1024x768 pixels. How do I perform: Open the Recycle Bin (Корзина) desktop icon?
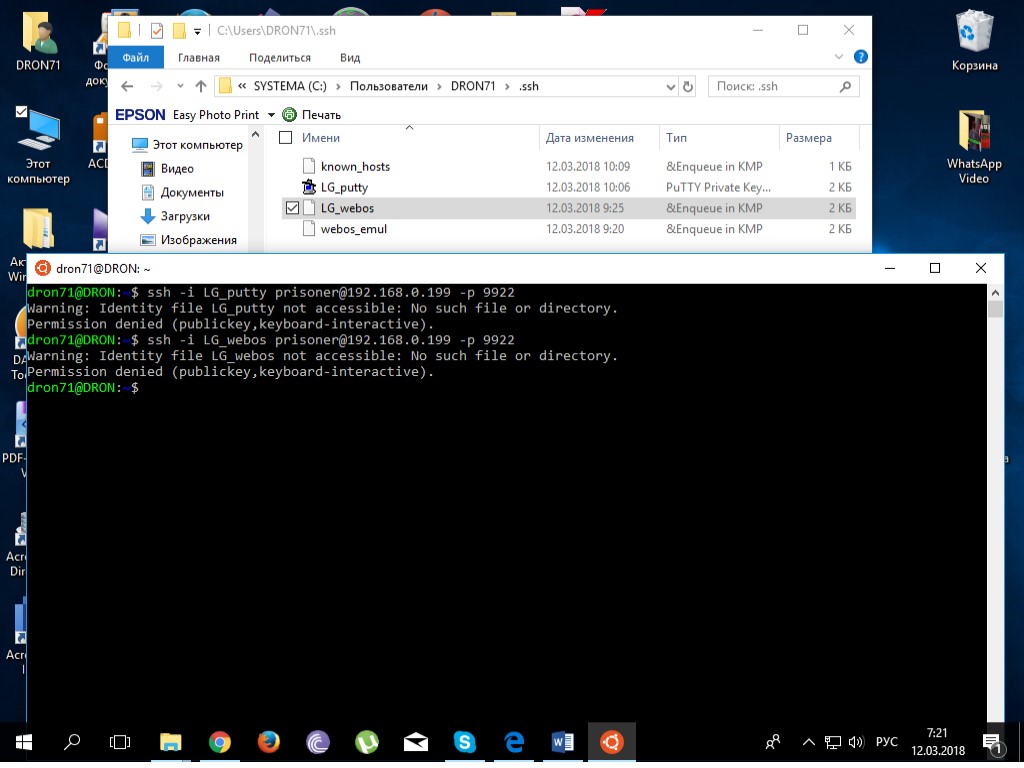coord(974,41)
